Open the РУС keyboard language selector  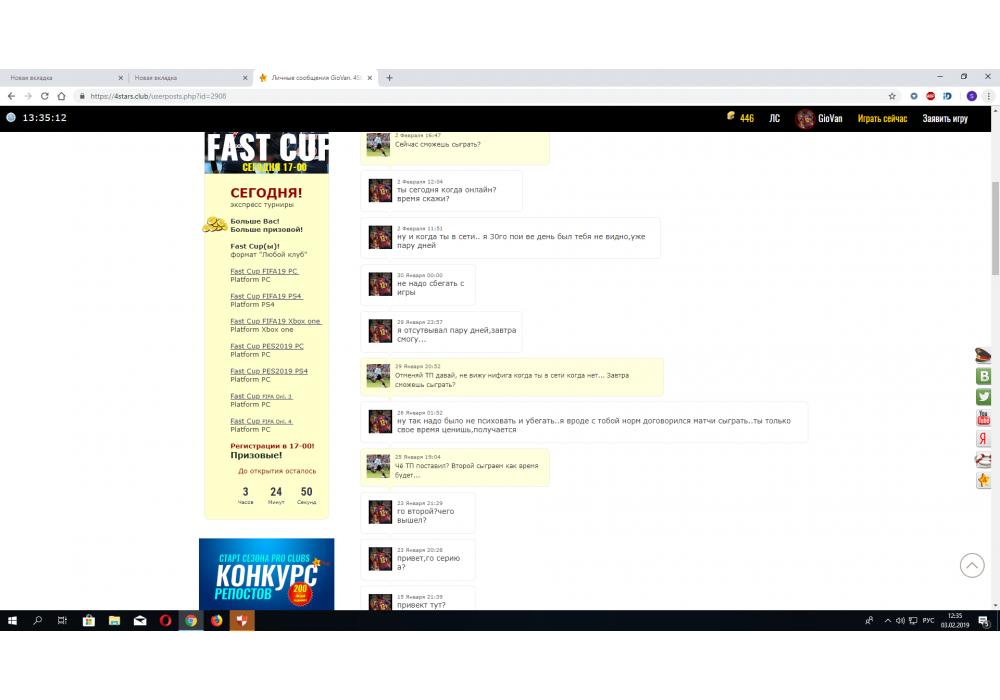[928, 621]
